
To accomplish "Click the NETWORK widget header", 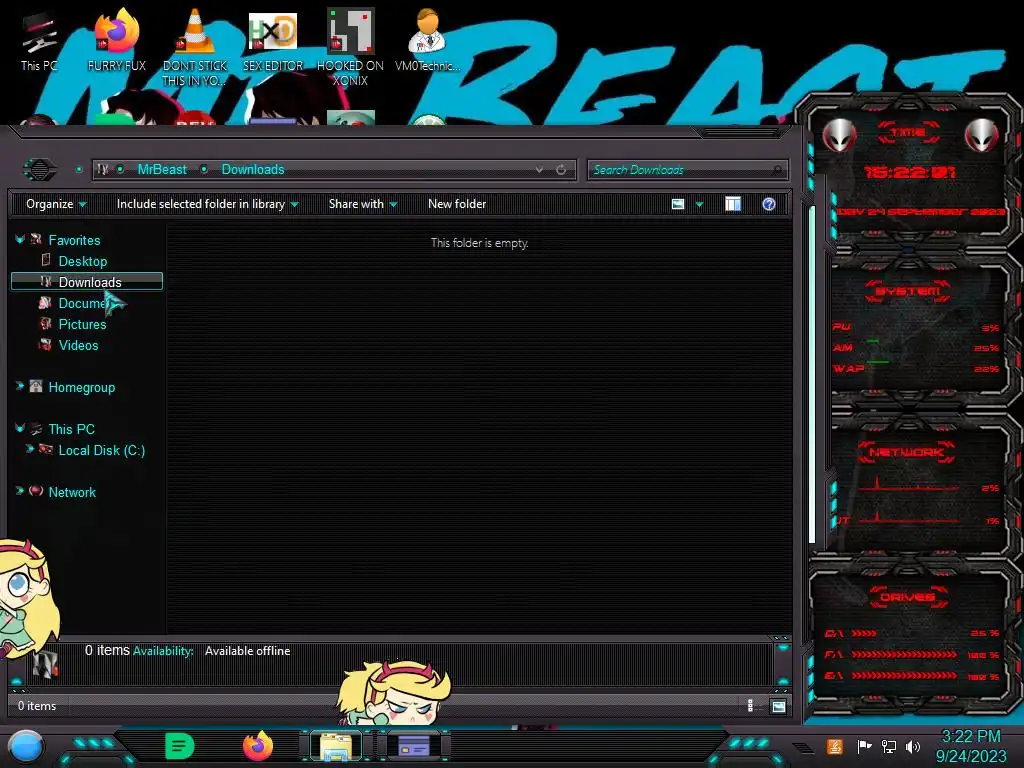I will pyautogui.click(x=907, y=452).
